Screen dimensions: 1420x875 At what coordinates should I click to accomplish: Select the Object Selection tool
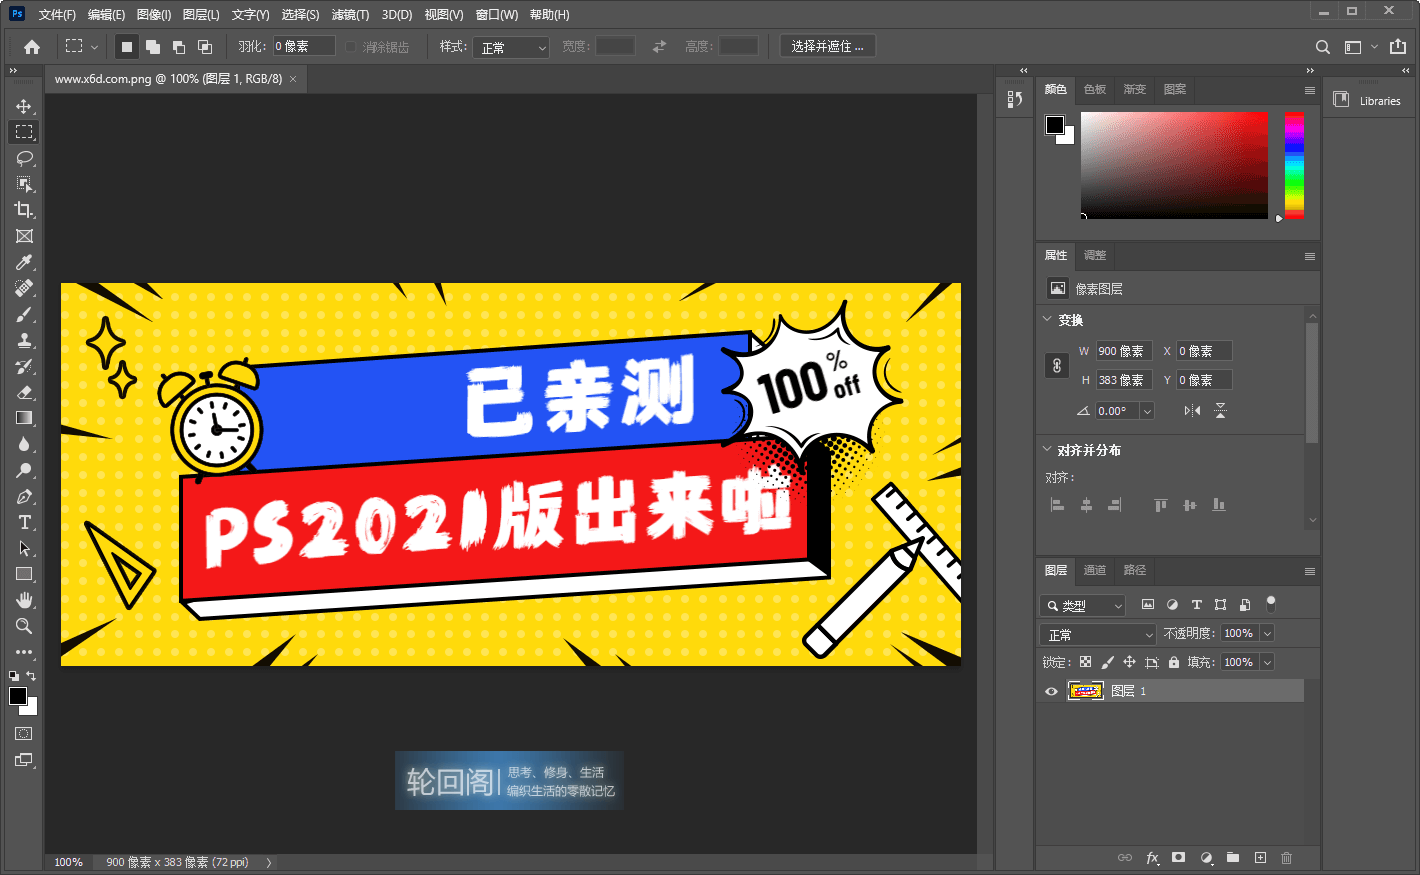coord(24,184)
